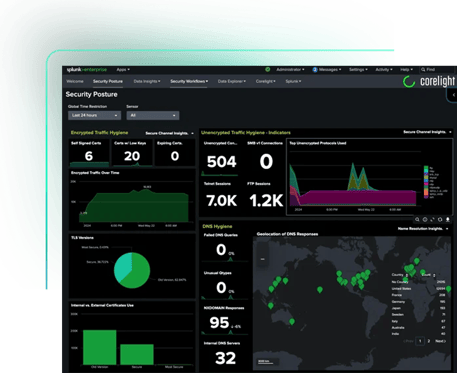Go to page 2 of country table
The height and width of the screenshot is (373, 457).
pyautogui.click(x=429, y=341)
